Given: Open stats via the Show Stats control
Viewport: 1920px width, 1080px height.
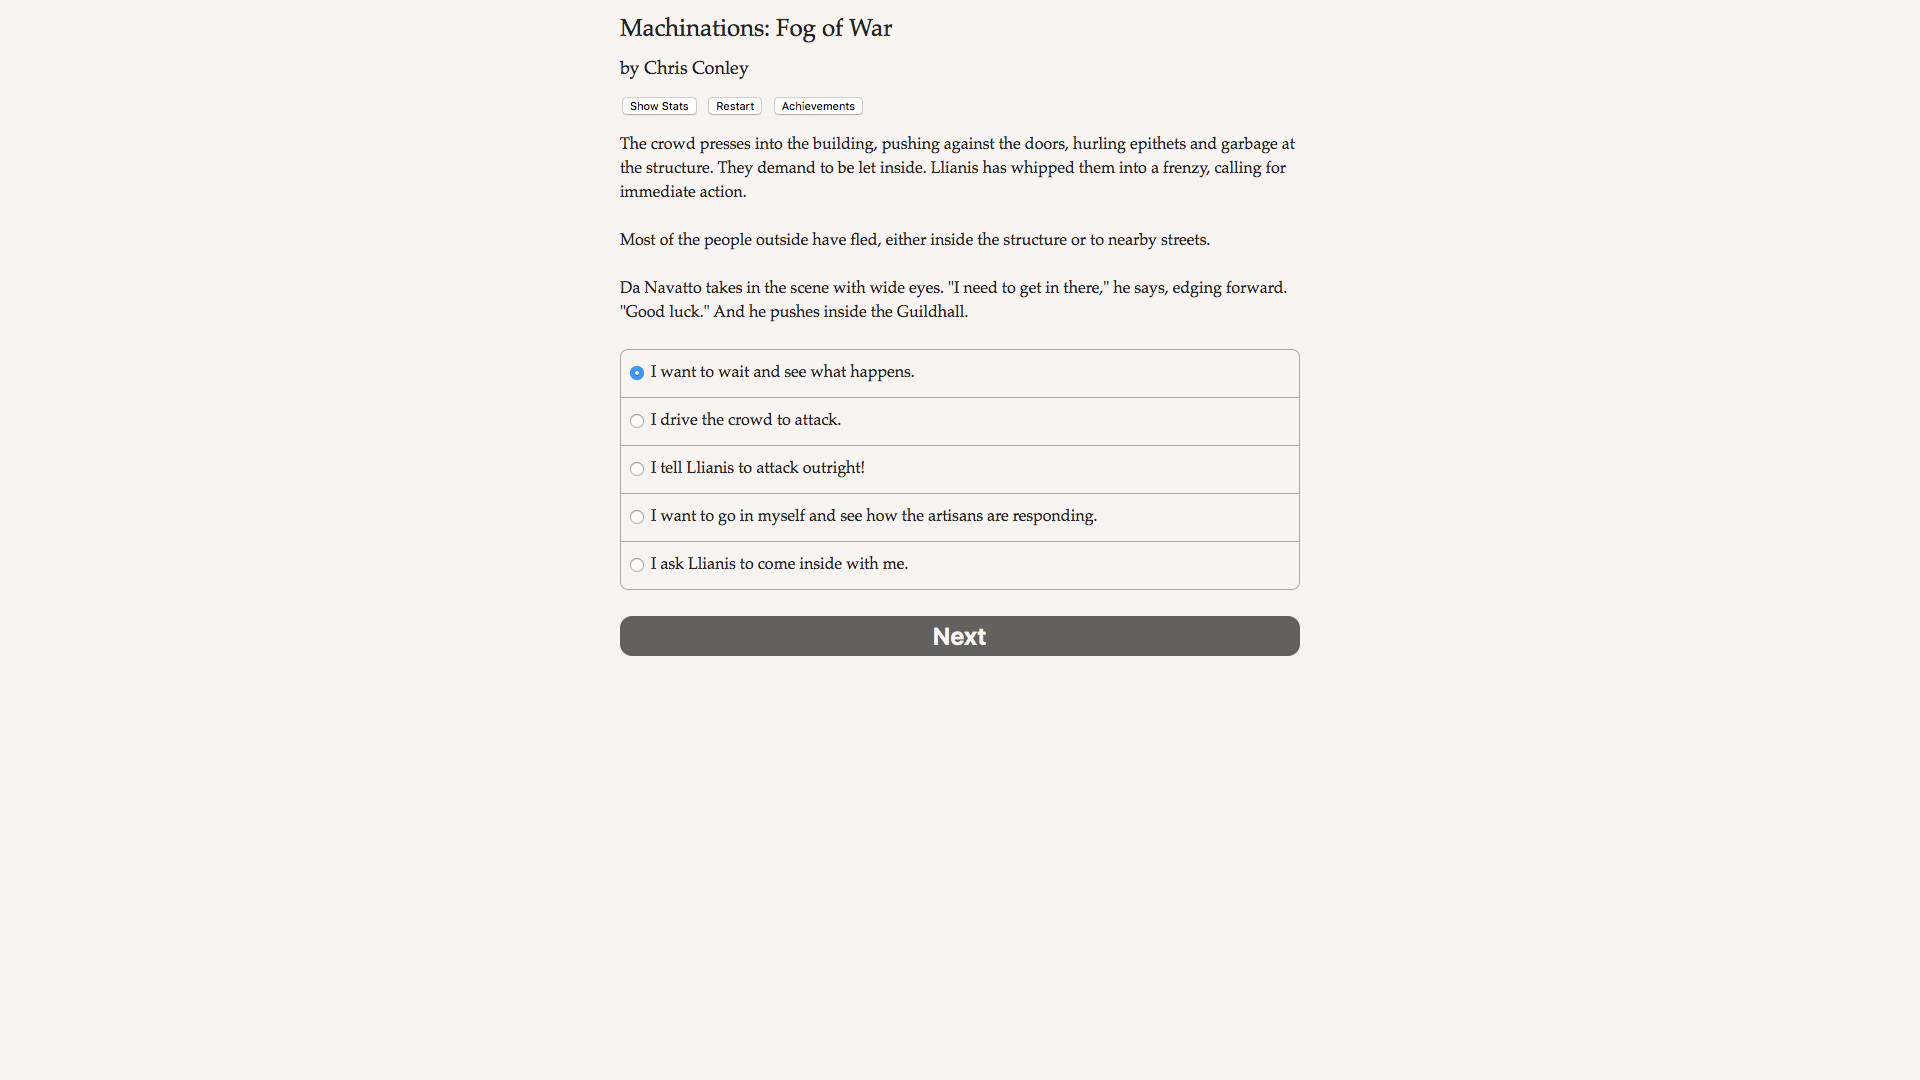Looking at the screenshot, I should click(658, 106).
